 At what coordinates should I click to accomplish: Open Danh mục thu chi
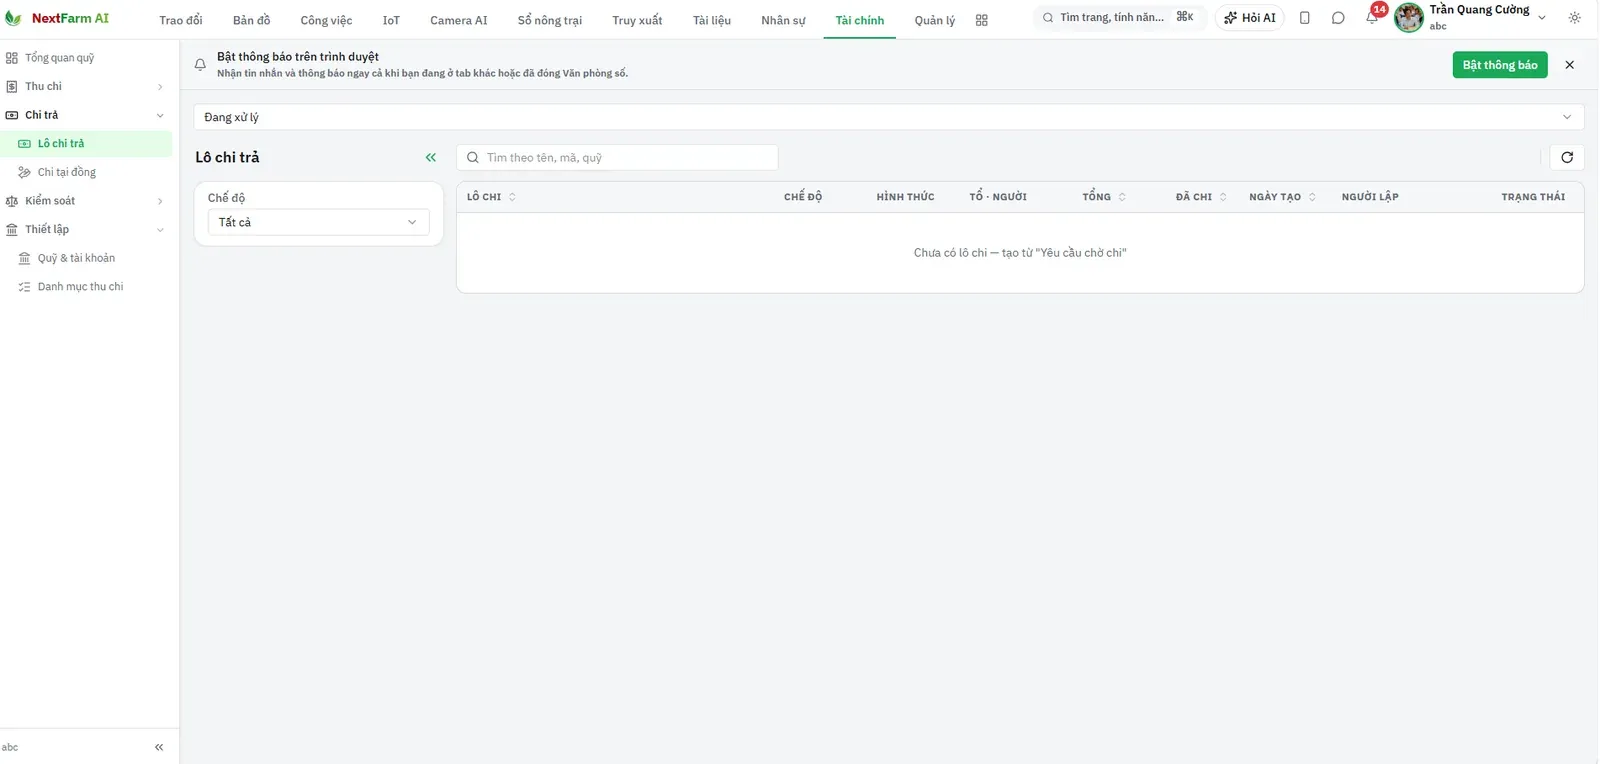(x=86, y=287)
